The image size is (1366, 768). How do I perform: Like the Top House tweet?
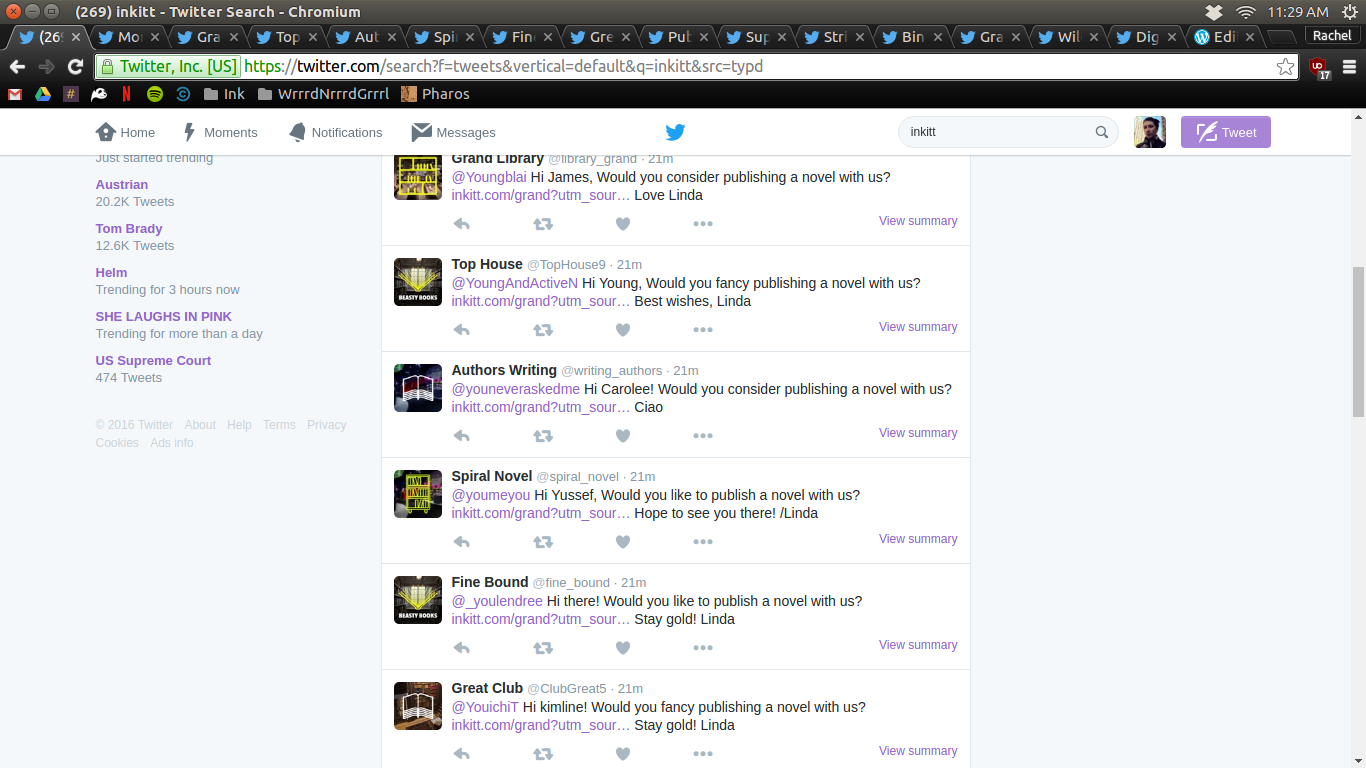pyautogui.click(x=622, y=330)
